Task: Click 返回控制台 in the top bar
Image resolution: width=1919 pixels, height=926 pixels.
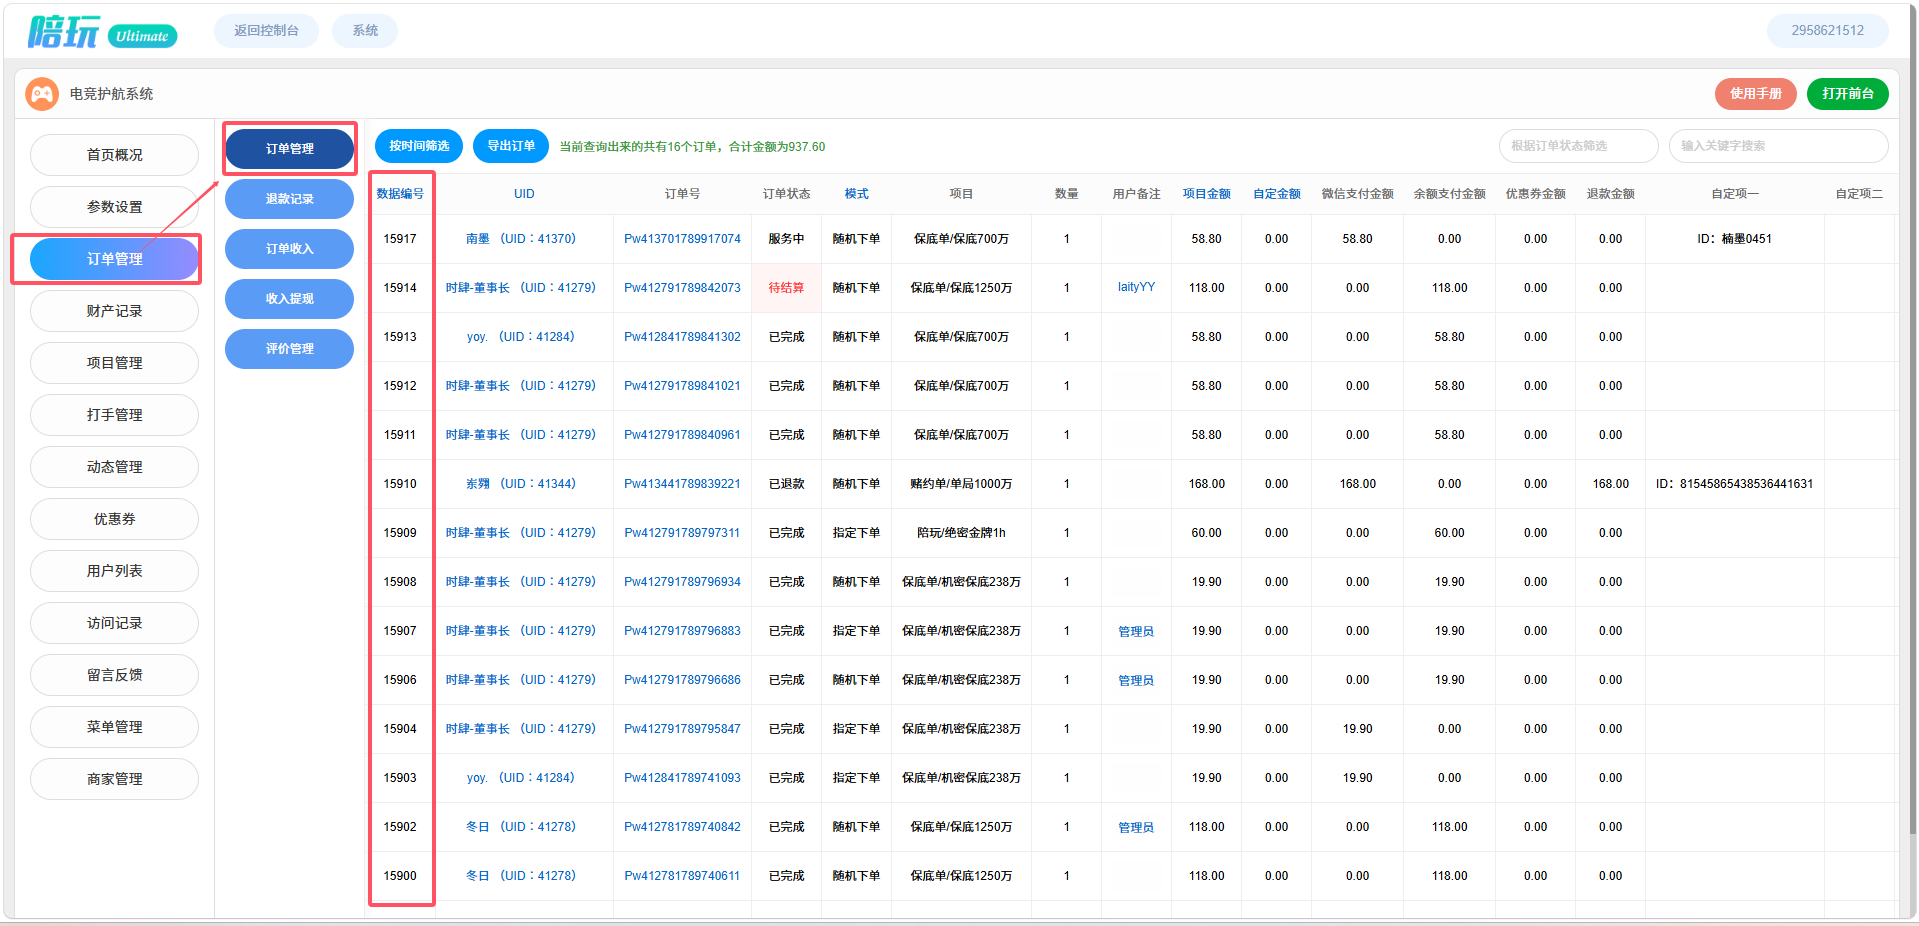Action: click(266, 31)
